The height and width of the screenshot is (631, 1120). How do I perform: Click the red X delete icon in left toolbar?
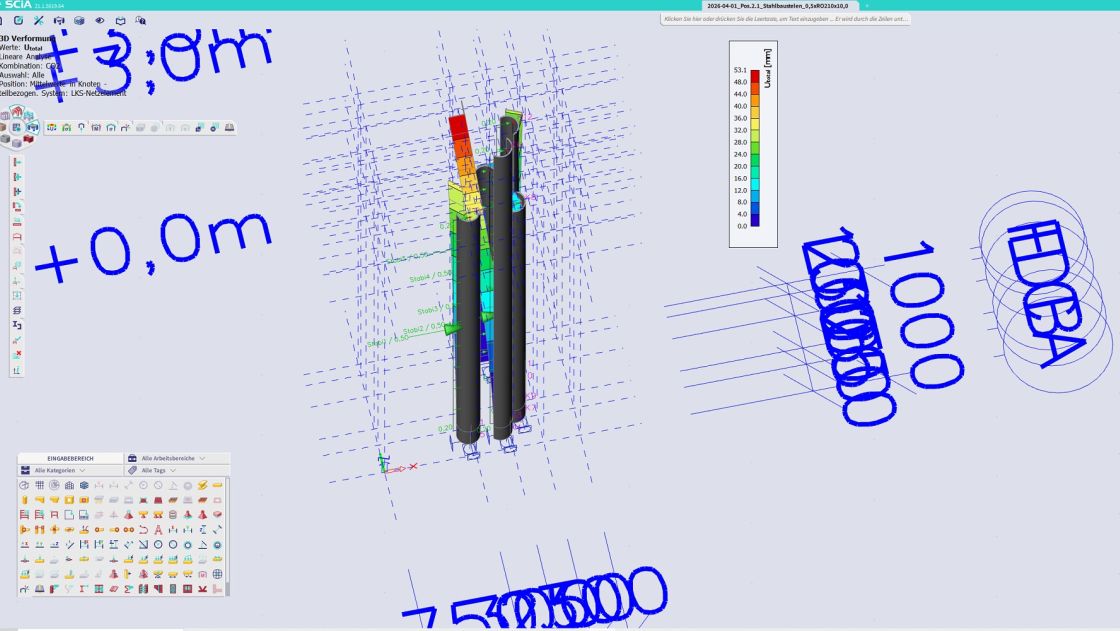pos(17,354)
